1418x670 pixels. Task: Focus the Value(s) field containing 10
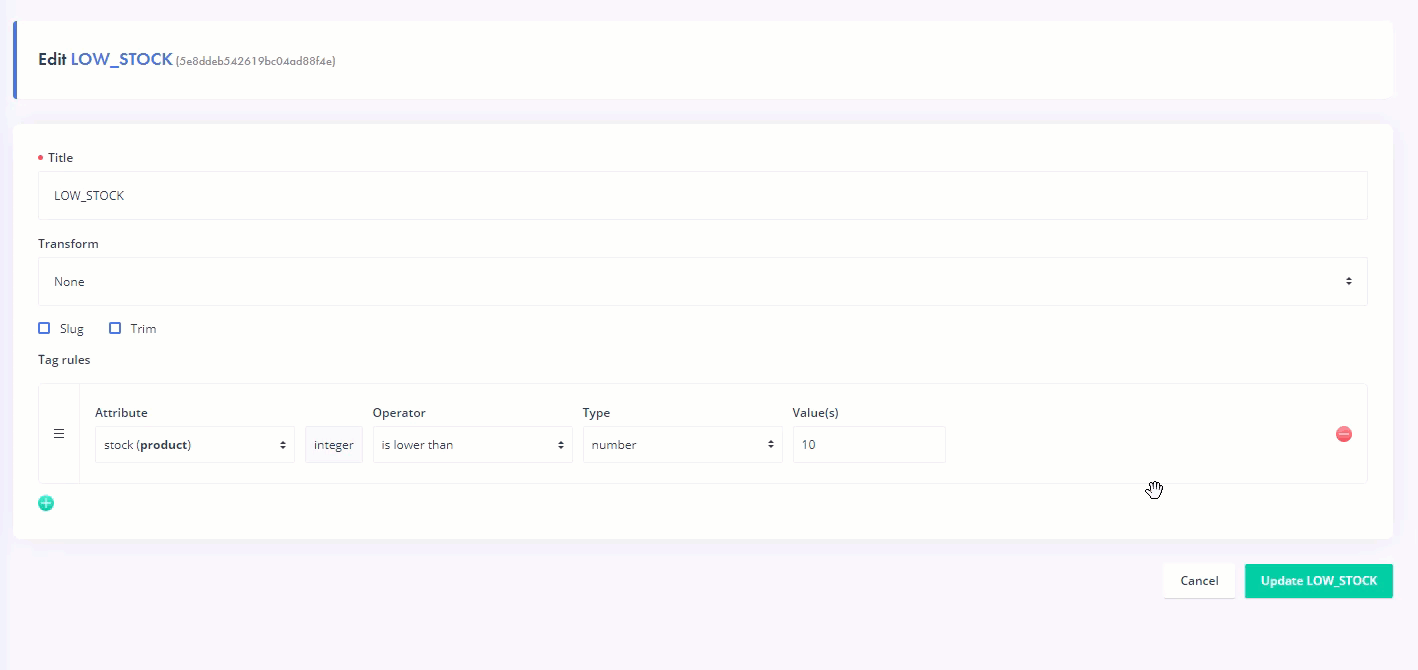pyautogui.click(x=869, y=445)
